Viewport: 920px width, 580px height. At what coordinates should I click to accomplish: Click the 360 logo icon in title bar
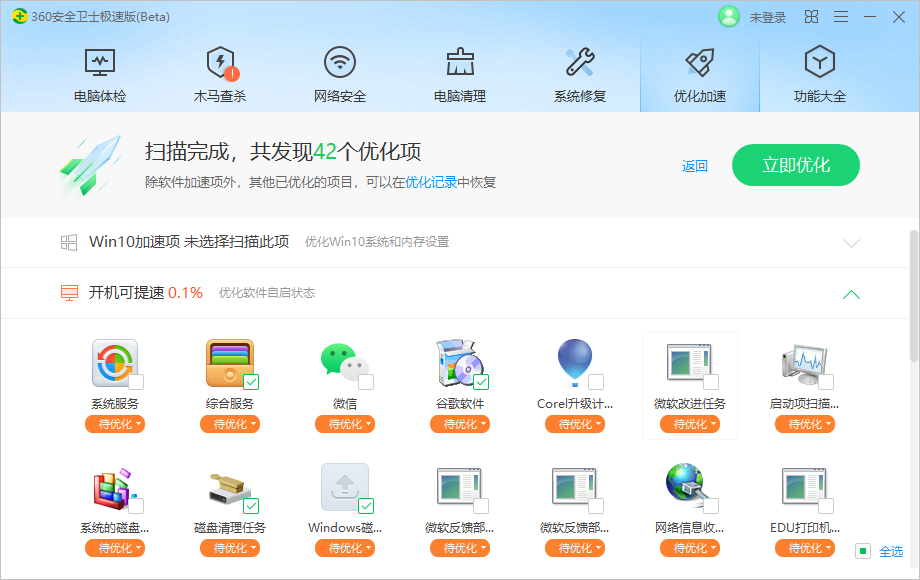pos(19,16)
